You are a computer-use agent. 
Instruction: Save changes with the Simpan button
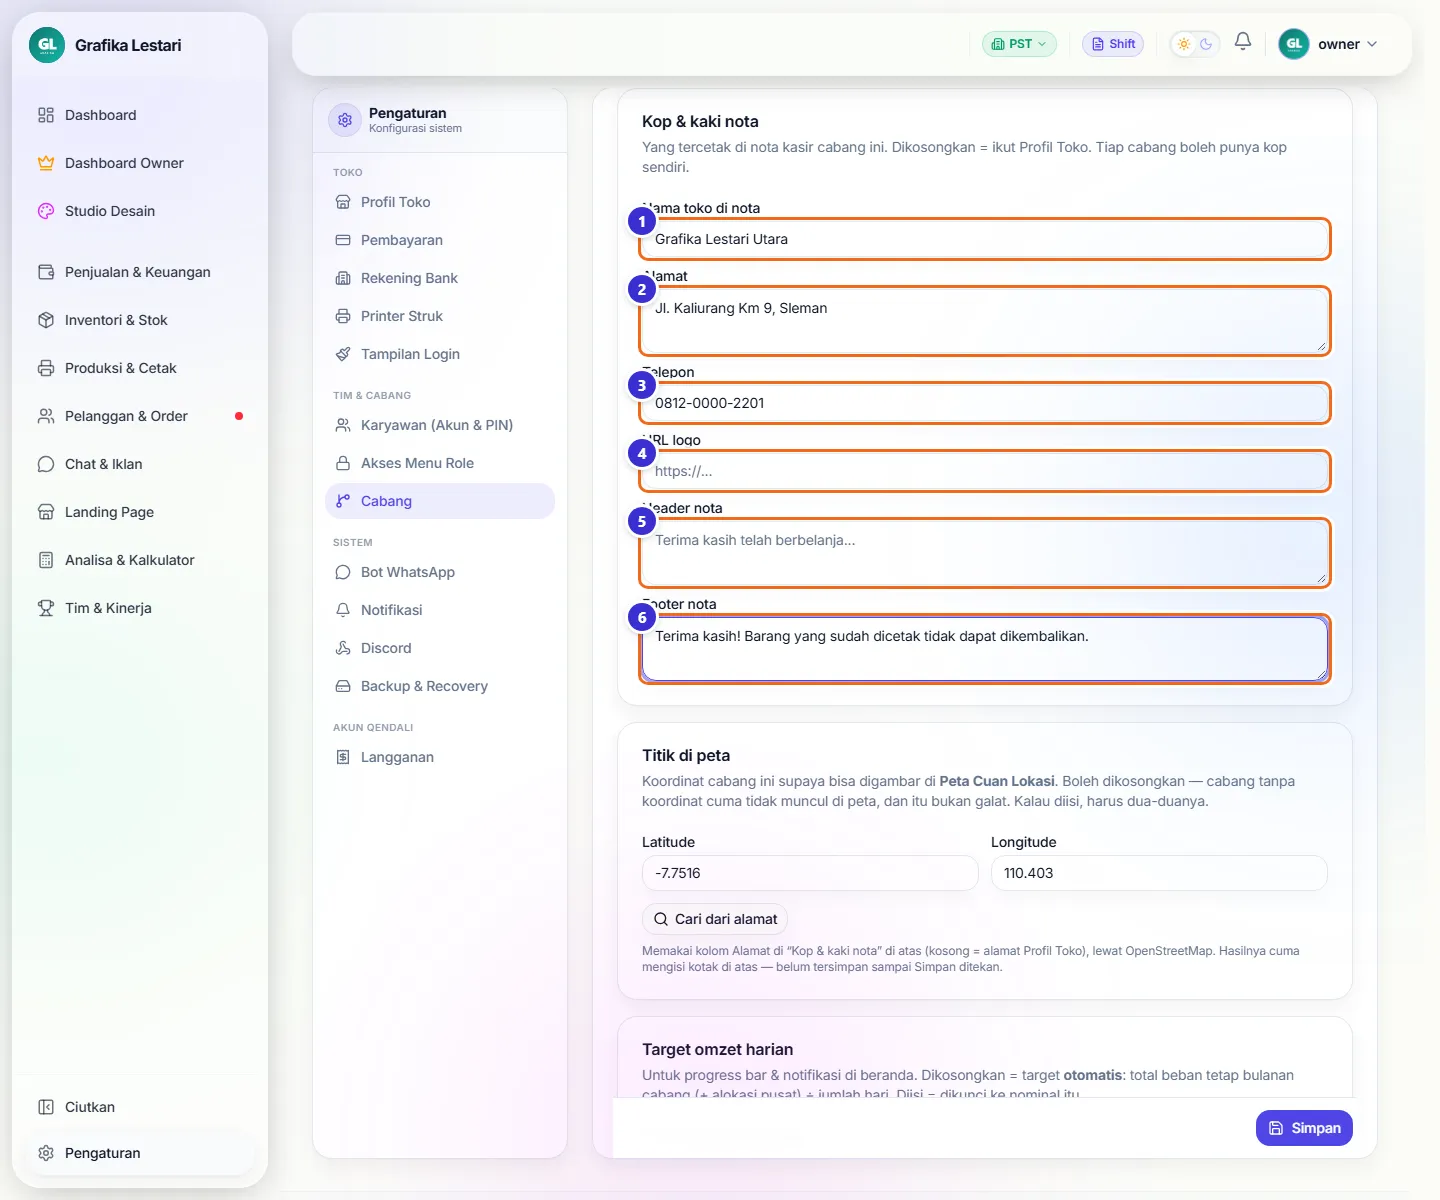pyautogui.click(x=1304, y=1128)
